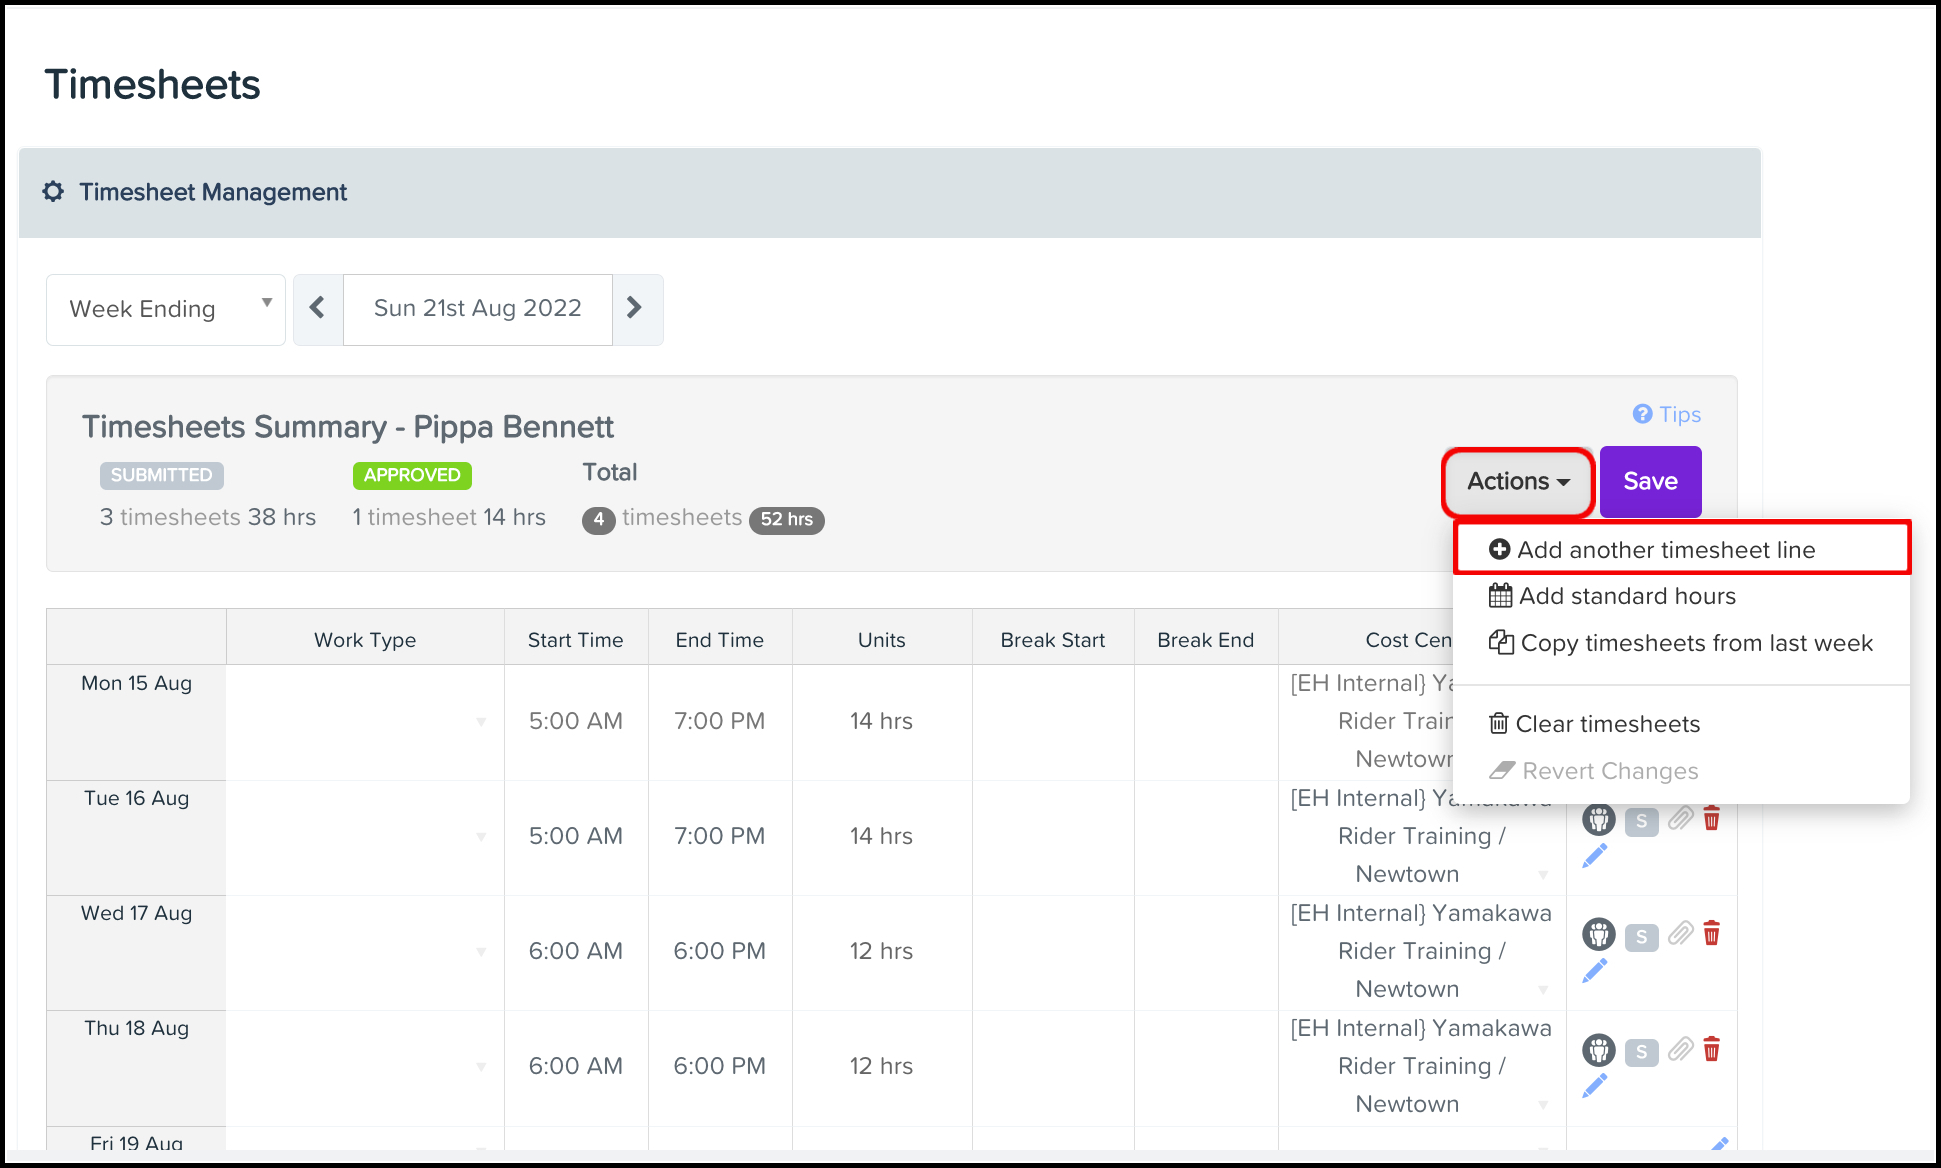Screen dimensions: 1941x1168
Task: Click the Timesheet Management gear icon
Action: coord(54,192)
